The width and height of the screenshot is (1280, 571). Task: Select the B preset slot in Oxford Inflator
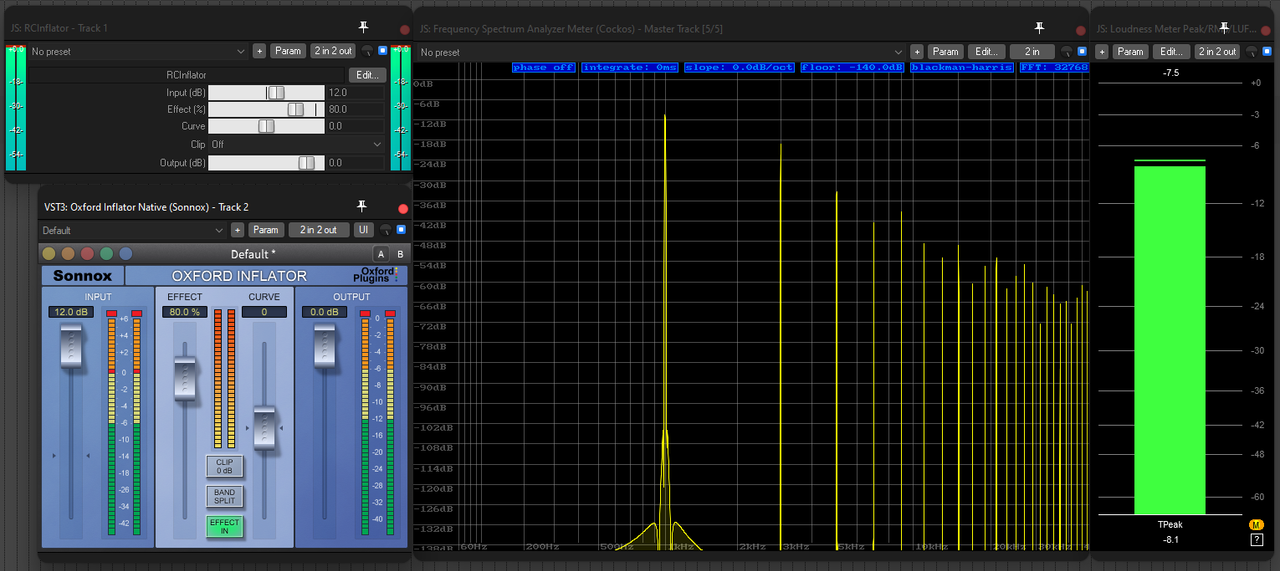399,254
